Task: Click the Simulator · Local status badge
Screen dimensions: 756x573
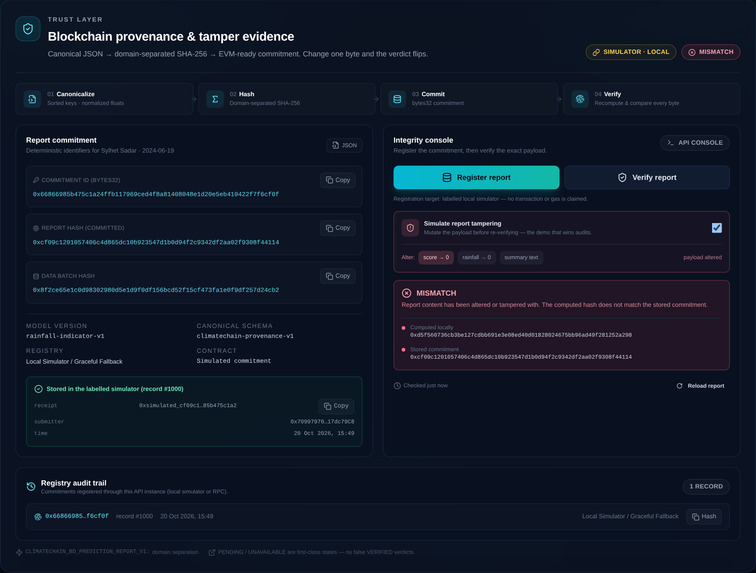Action: pyautogui.click(x=631, y=52)
